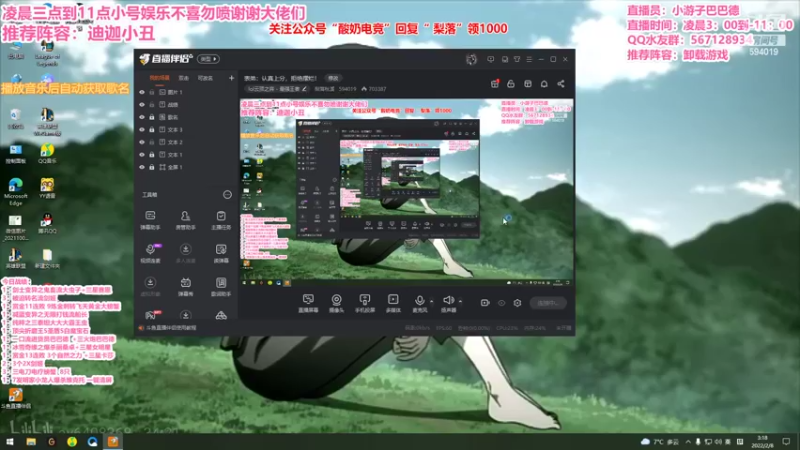Open the avatar icon in the title bar
This screenshot has width=800, height=450.
point(471,59)
